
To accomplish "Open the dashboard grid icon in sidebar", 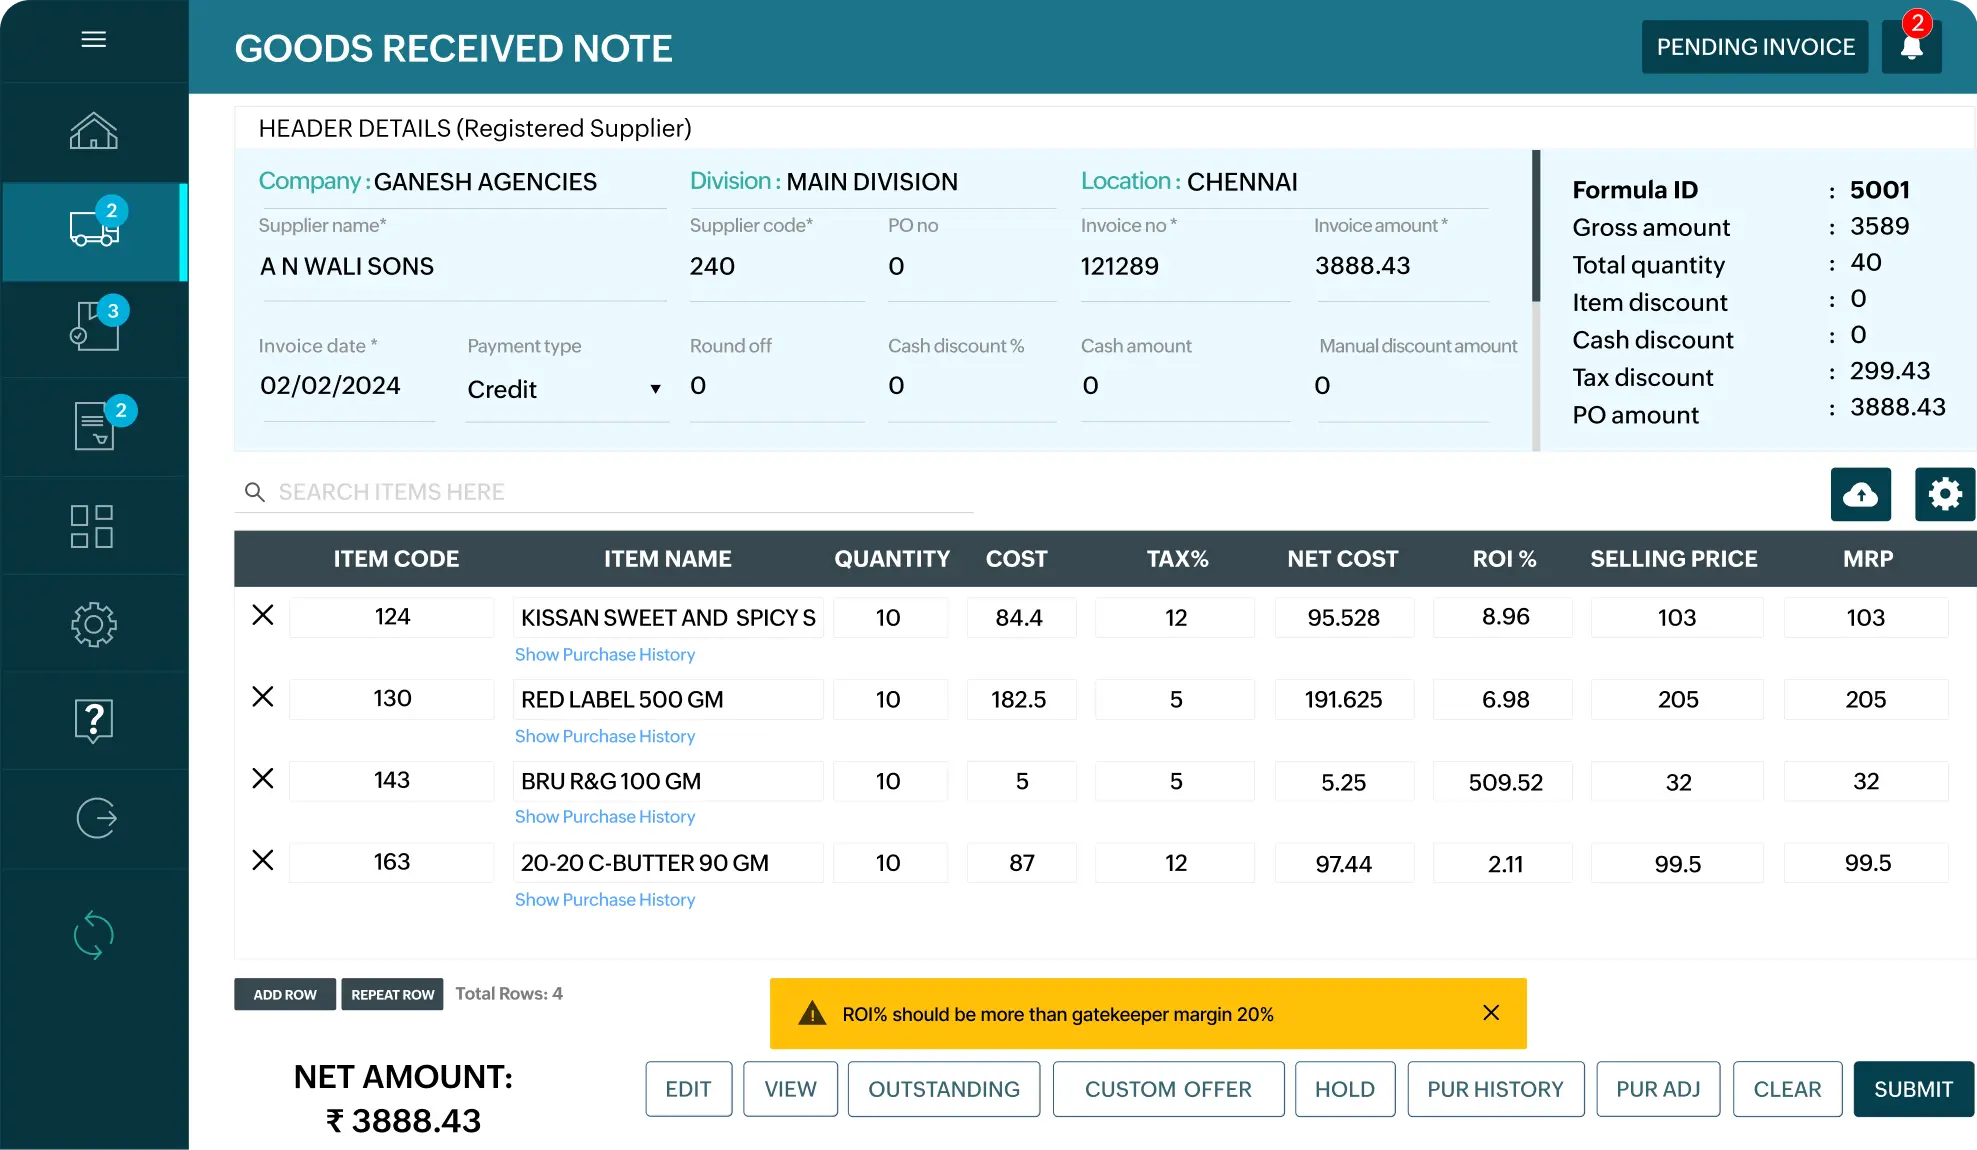I will click(93, 525).
